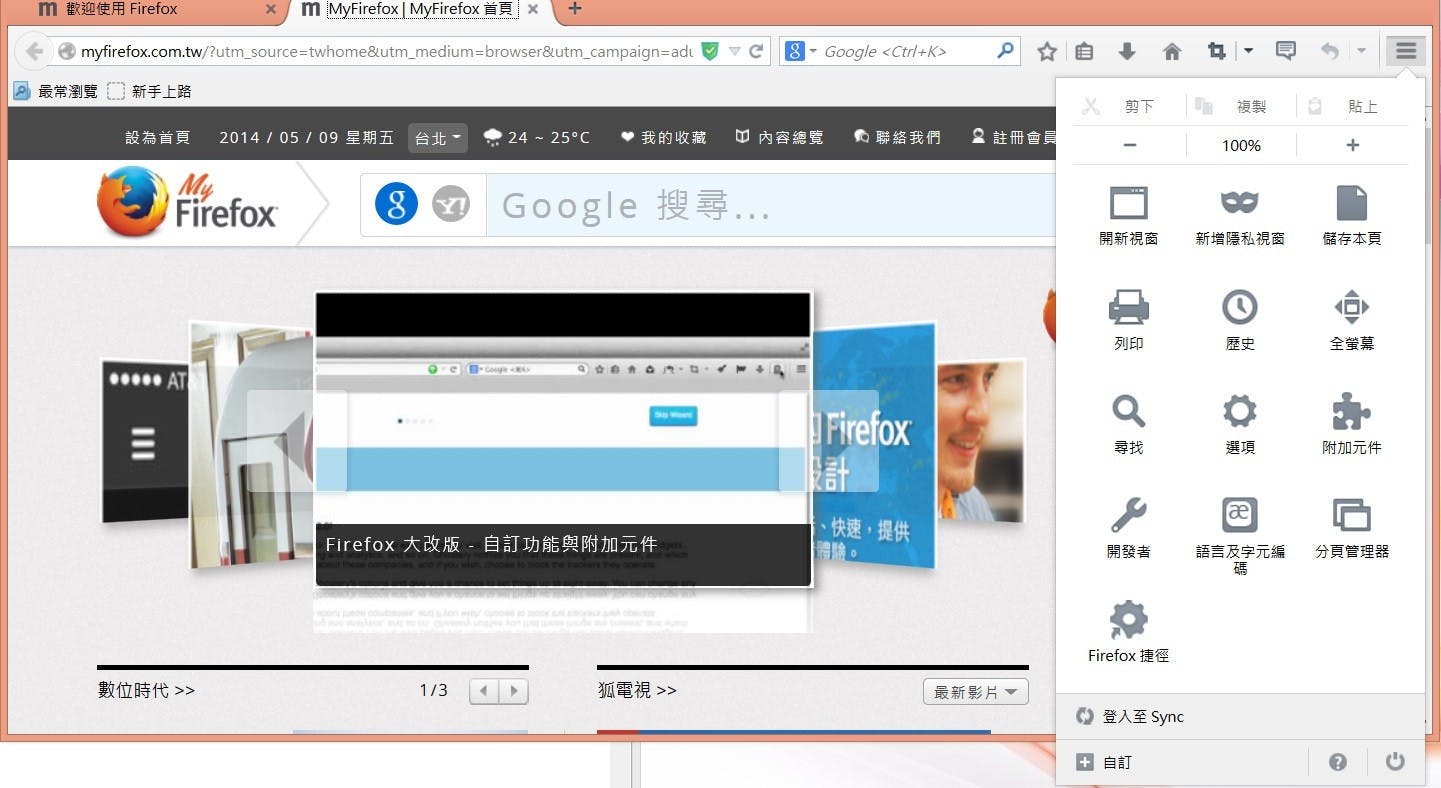
Task: Open the 最新影片 dropdown
Action: point(975,692)
